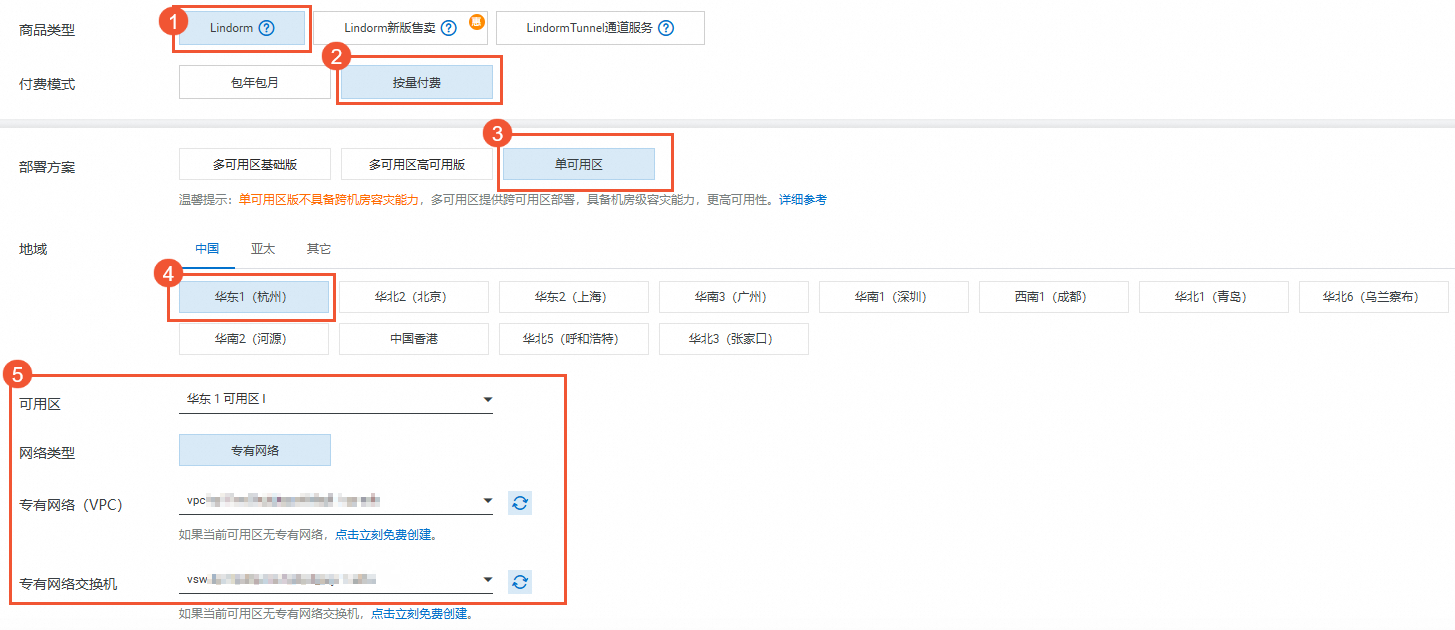
Task: Select 多可用区基础版 deployment
Action: pyautogui.click(x=255, y=164)
